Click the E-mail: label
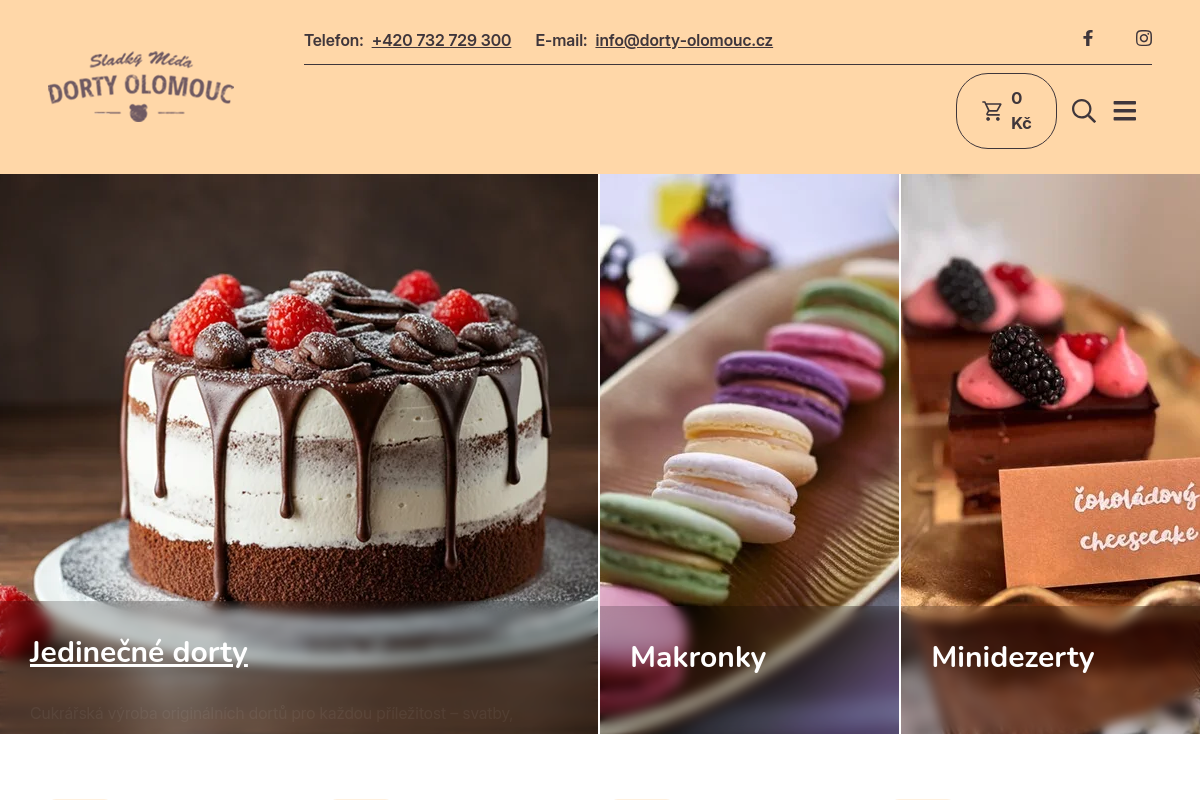 (561, 40)
